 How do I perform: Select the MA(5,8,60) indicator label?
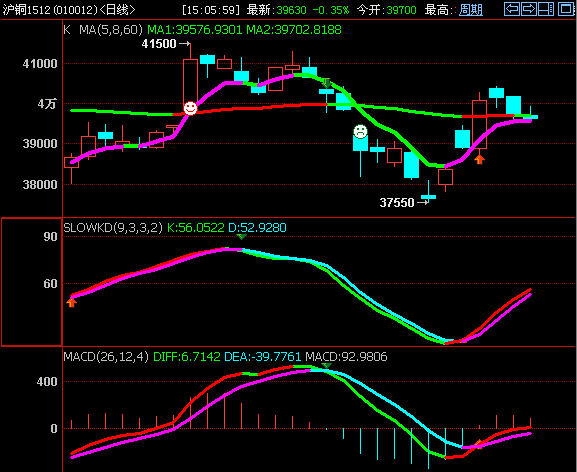pyautogui.click(x=111, y=30)
